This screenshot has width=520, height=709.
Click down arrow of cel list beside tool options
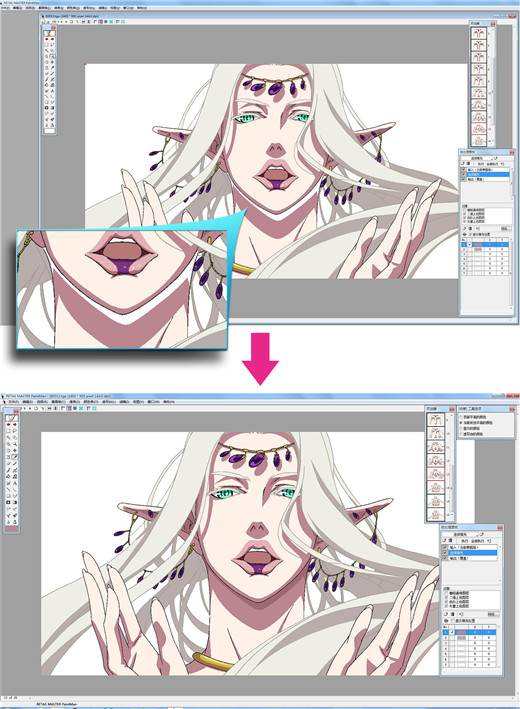click(452, 514)
